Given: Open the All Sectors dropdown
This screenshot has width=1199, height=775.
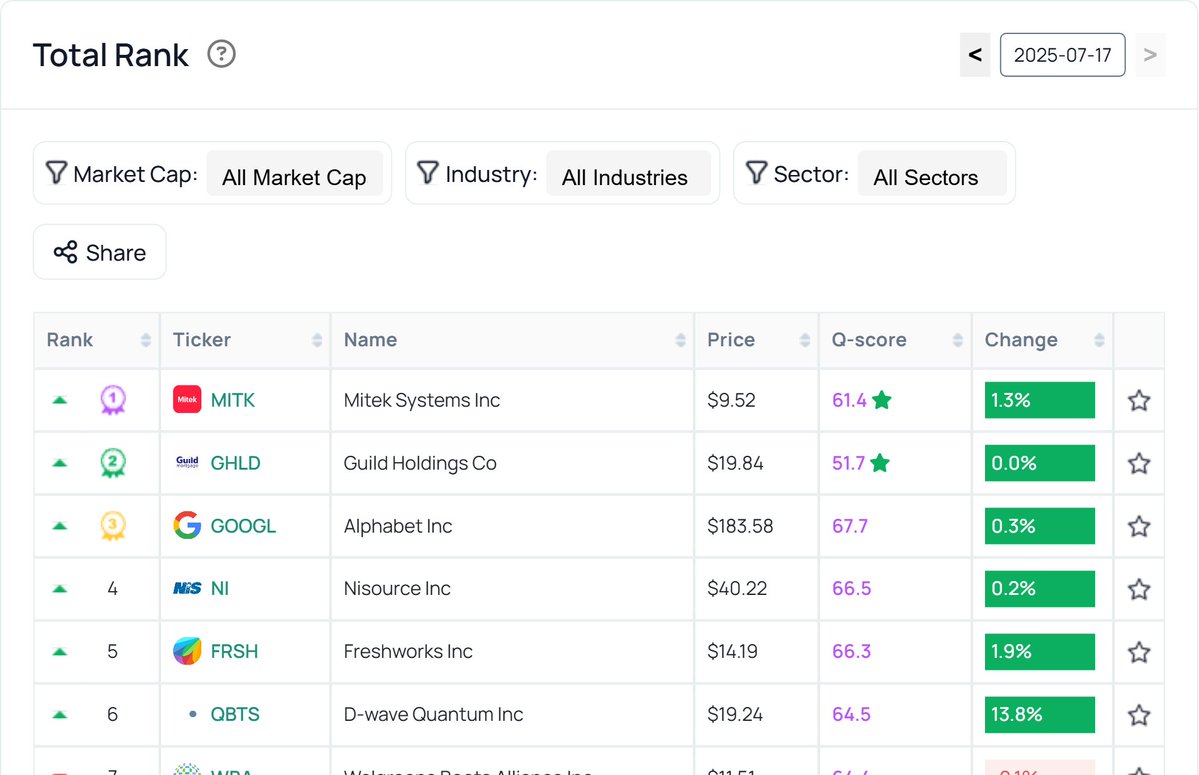Looking at the screenshot, I should point(931,173).
